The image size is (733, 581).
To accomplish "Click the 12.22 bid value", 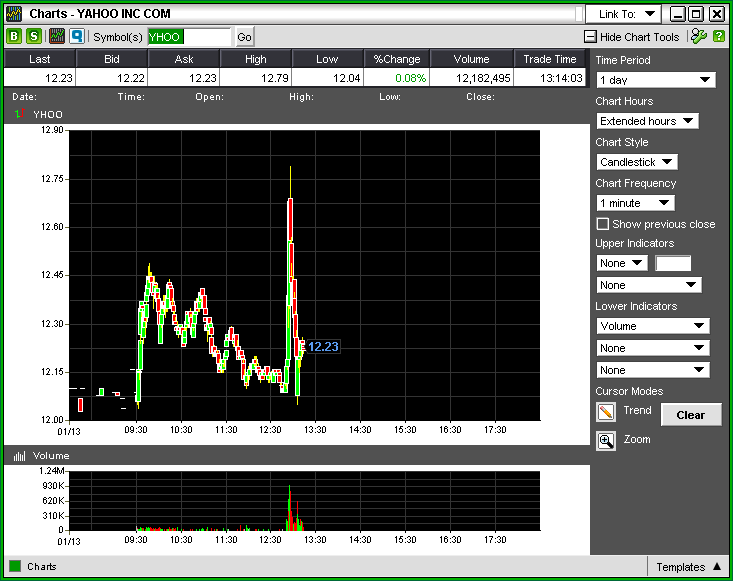I will coord(131,78).
